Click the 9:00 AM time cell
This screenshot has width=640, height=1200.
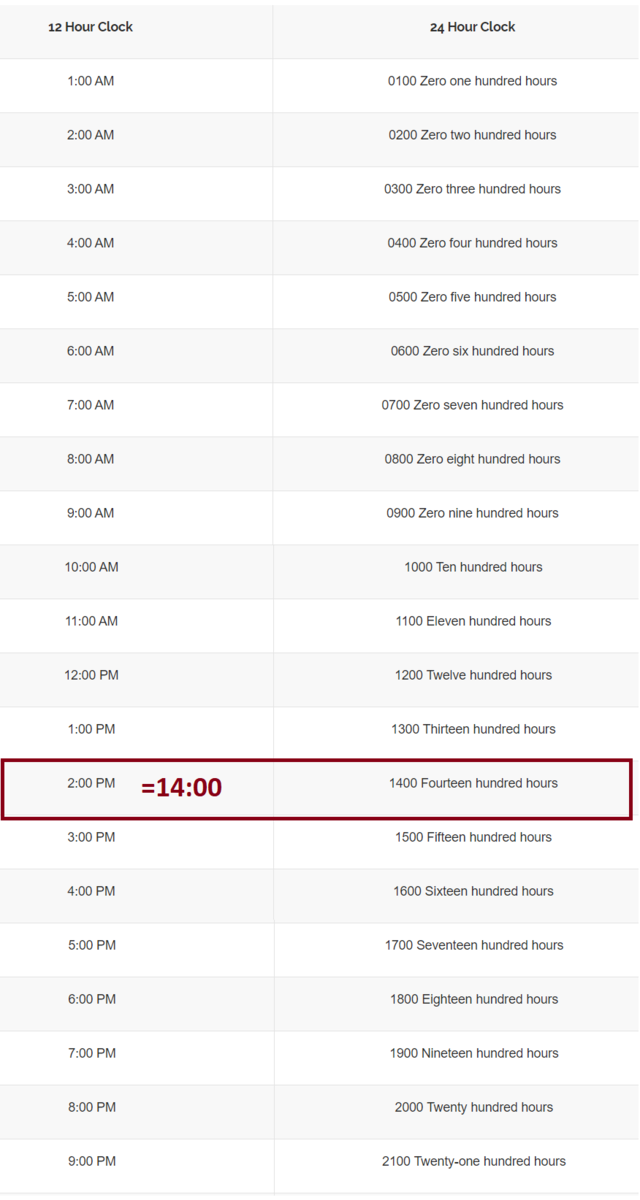91,513
